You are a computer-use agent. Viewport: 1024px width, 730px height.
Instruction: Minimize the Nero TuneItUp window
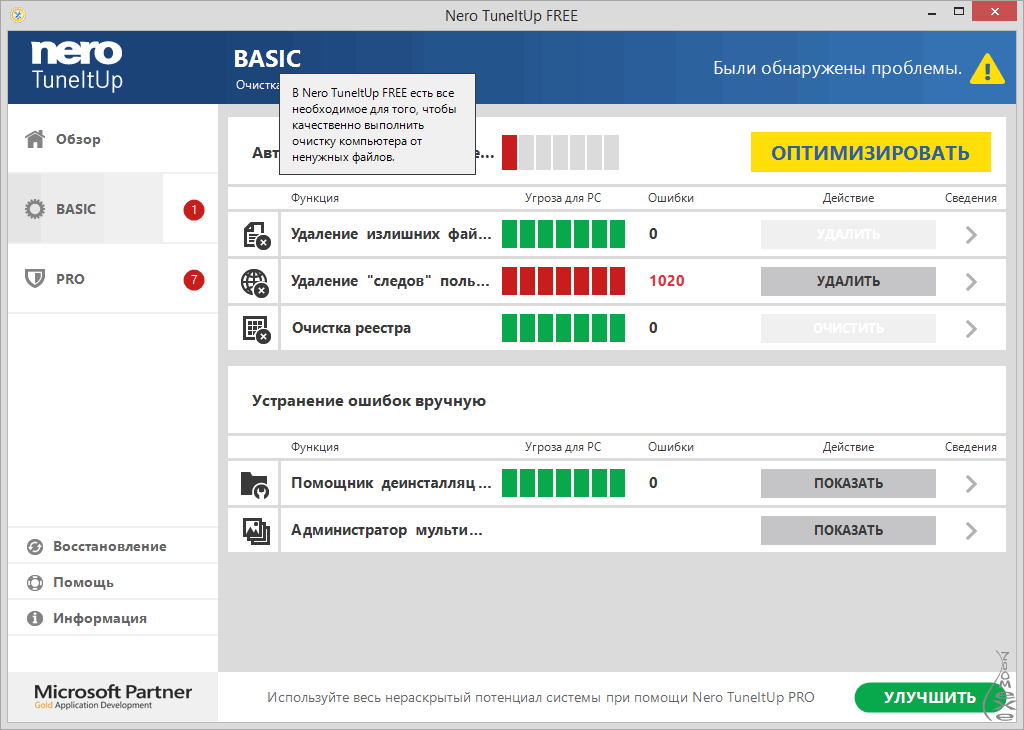tap(932, 12)
